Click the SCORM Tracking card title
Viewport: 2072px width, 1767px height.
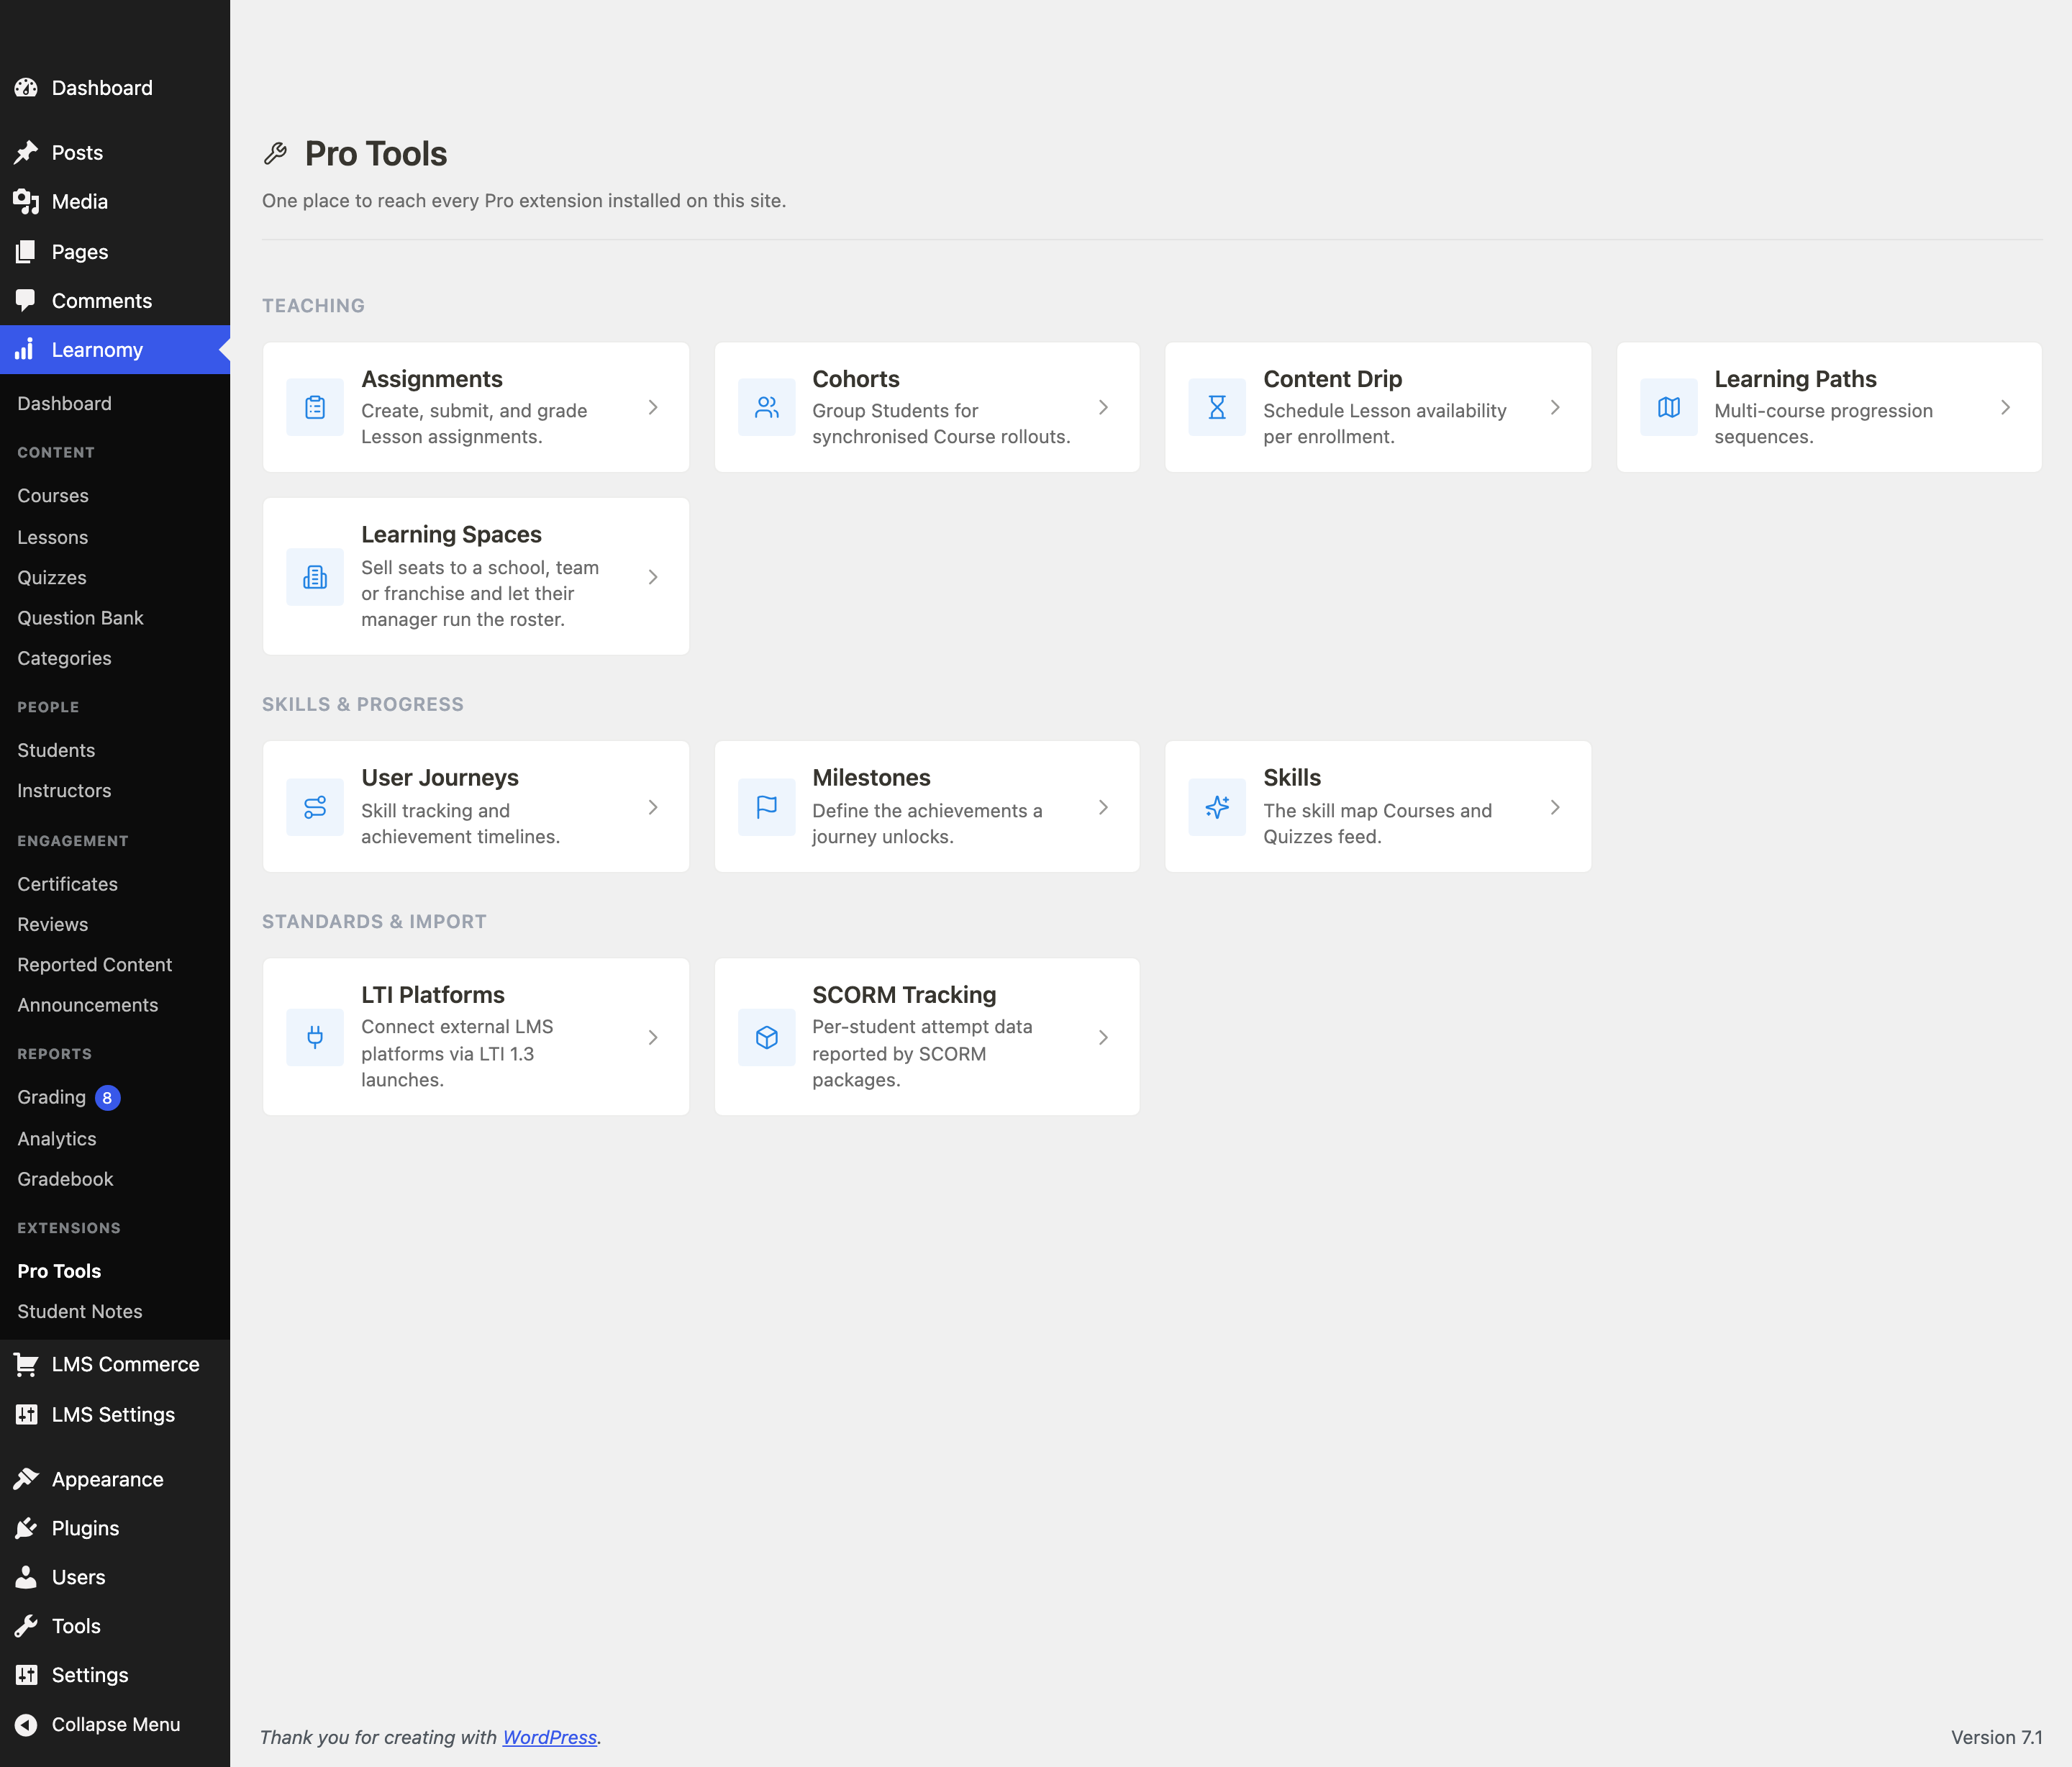click(x=904, y=995)
